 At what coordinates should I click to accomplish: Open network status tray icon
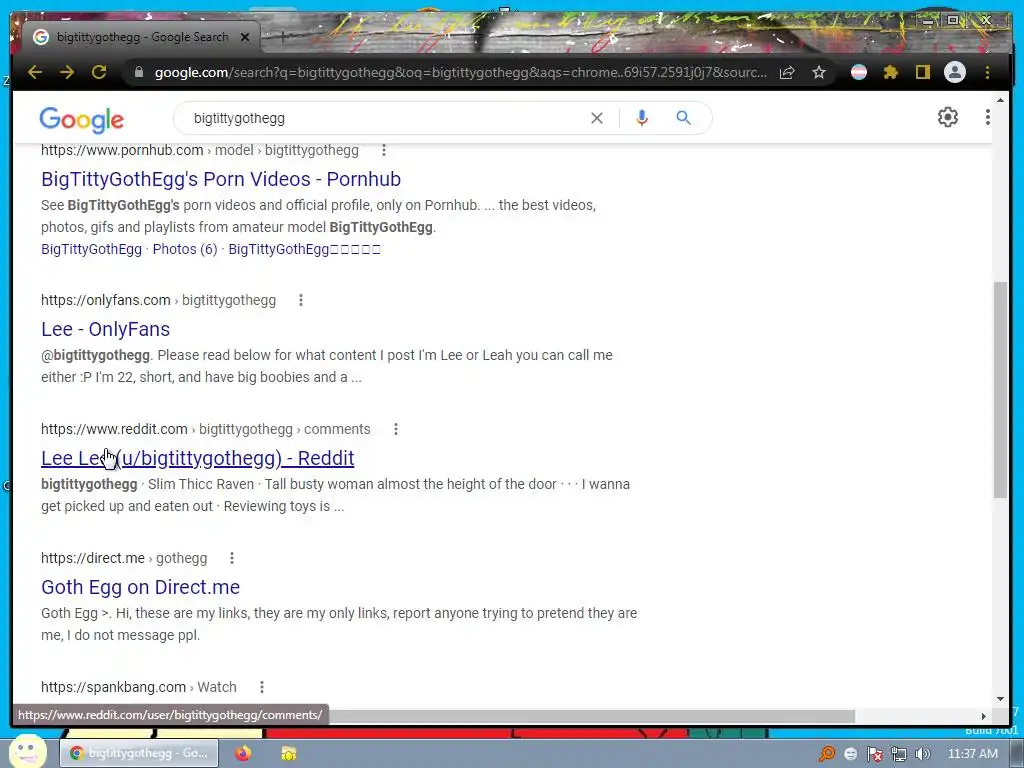899,754
